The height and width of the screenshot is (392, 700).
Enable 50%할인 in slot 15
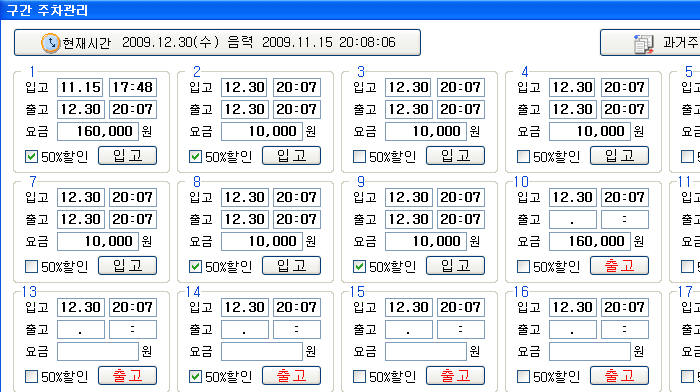[359, 377]
